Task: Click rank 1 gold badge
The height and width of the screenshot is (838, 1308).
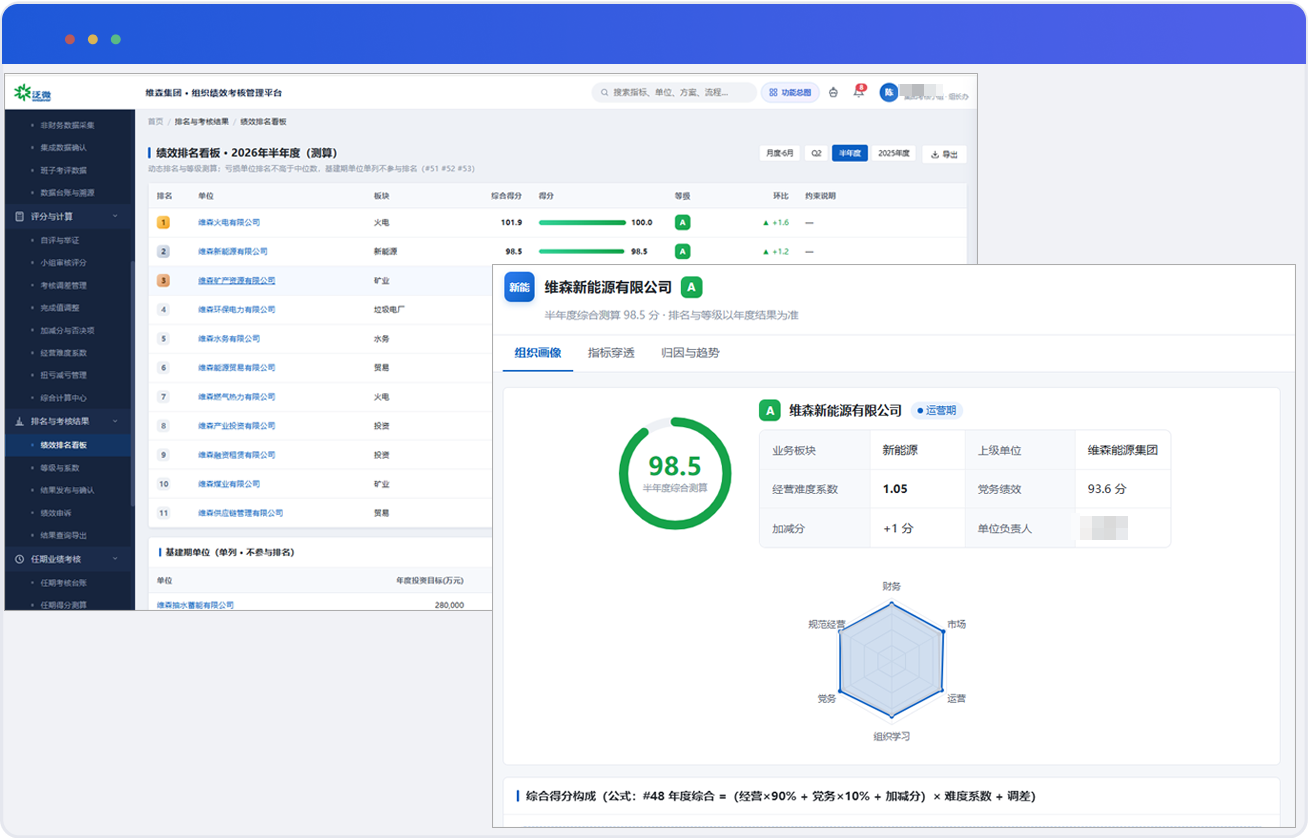Action: [x=163, y=222]
